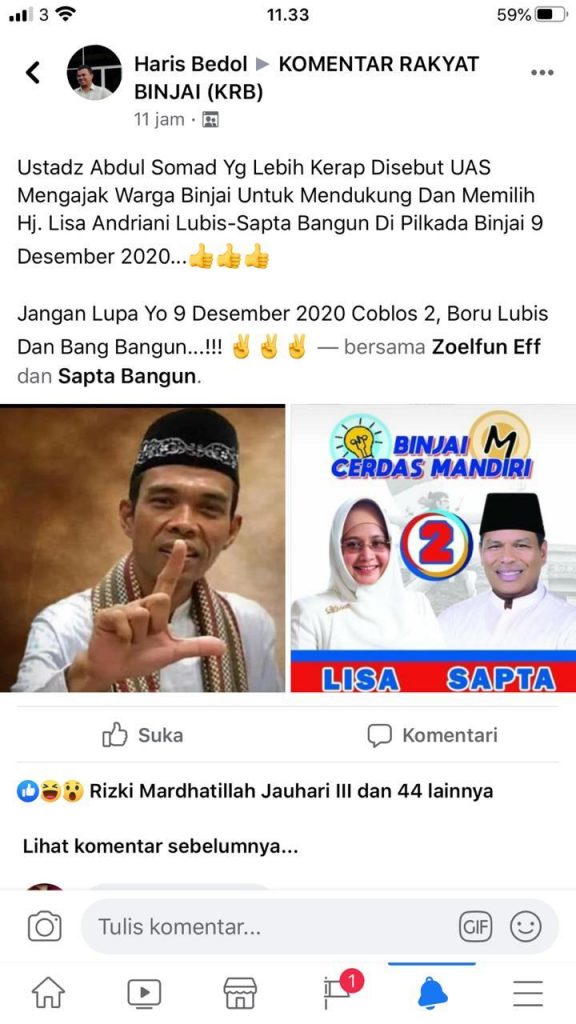
Task: Open the camera icon in comment bar
Action: 44,926
